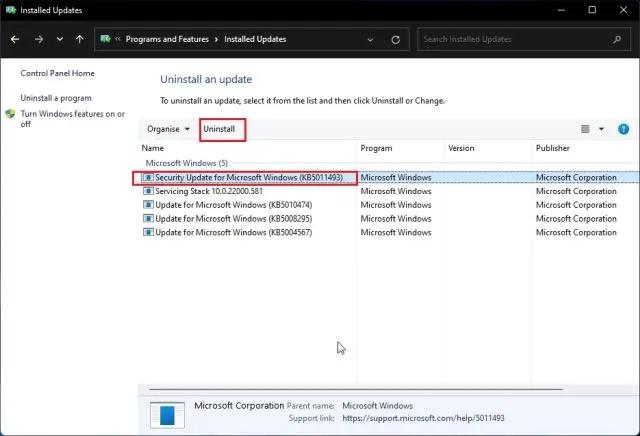
Task: Click the Search Installed Updates field
Action: 510,40
